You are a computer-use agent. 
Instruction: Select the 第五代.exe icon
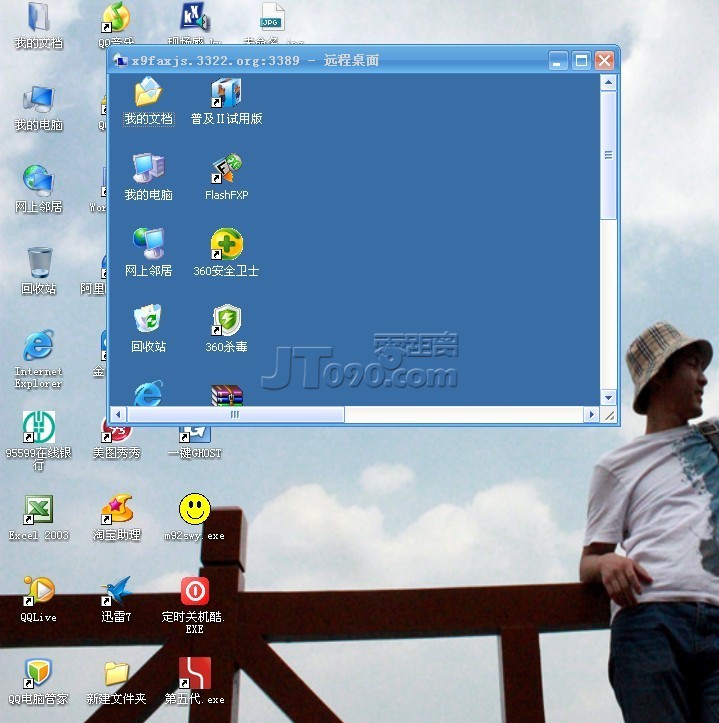point(195,681)
